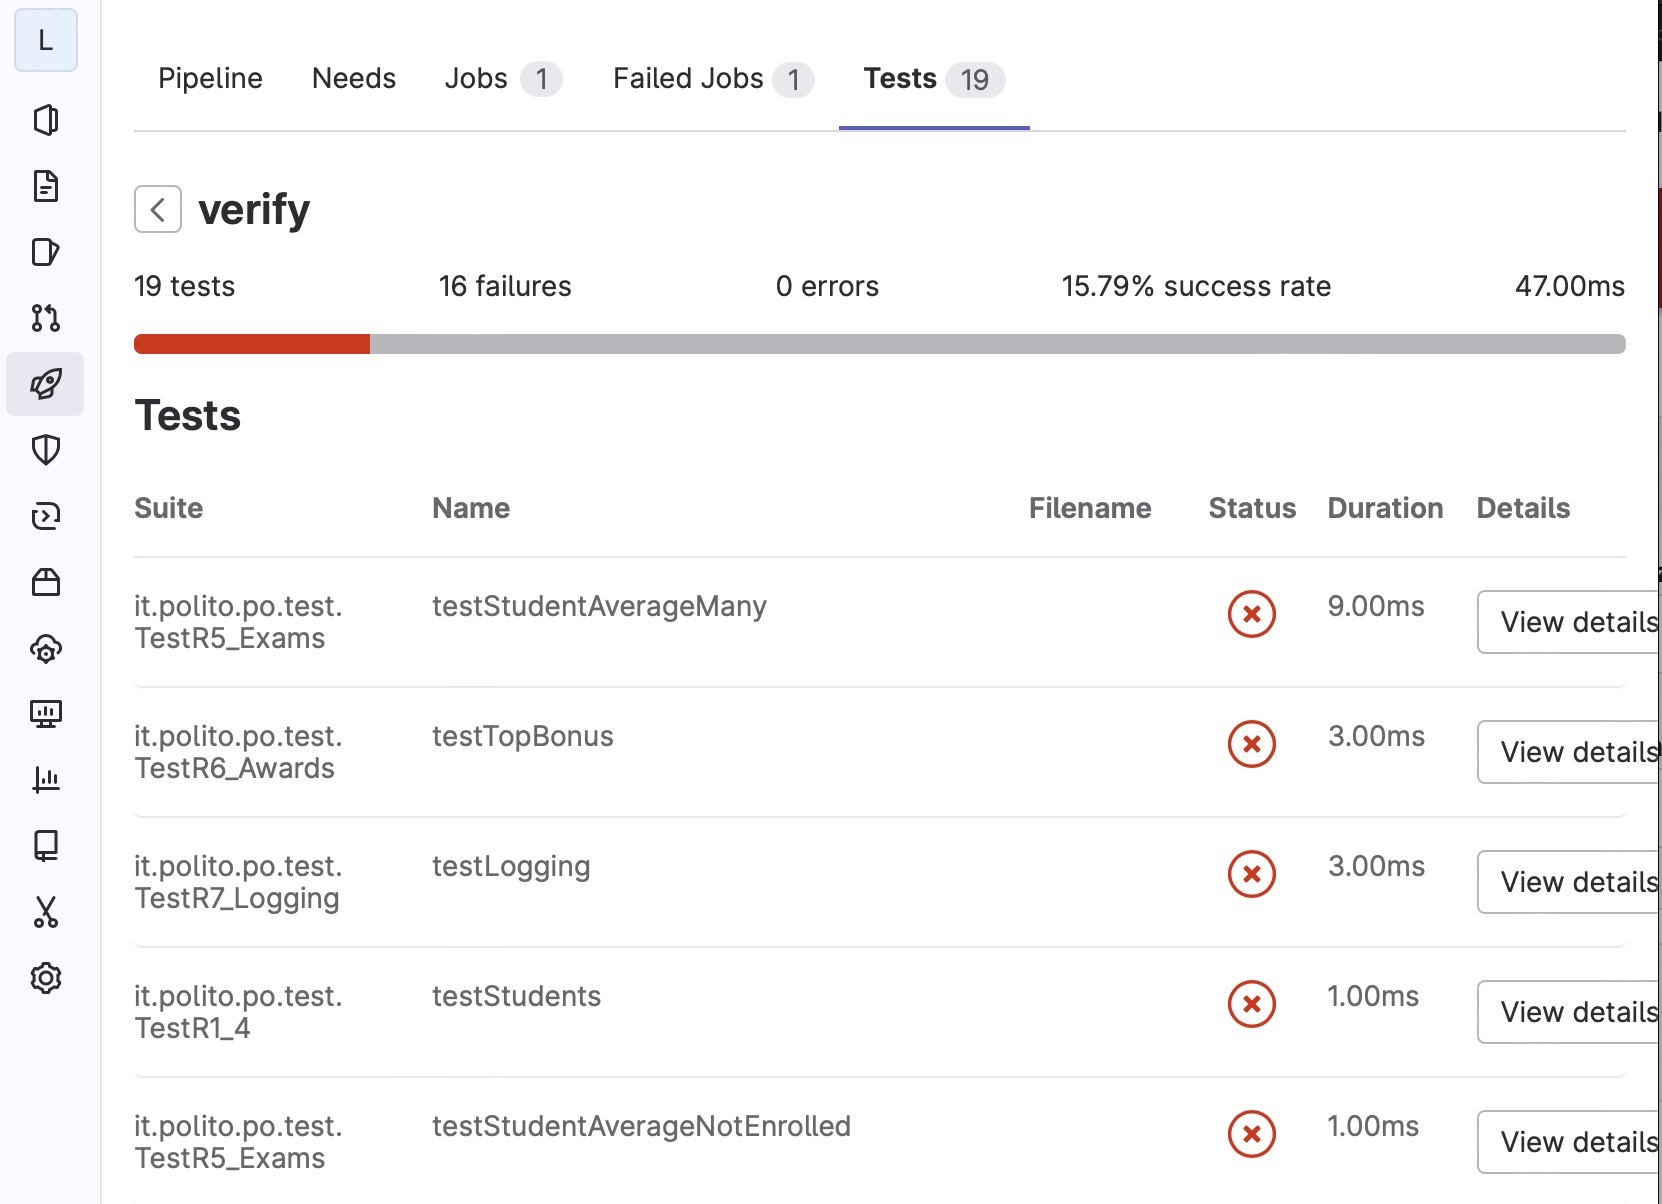Open Merge requests in sidebar
1662x1204 pixels.
45,318
